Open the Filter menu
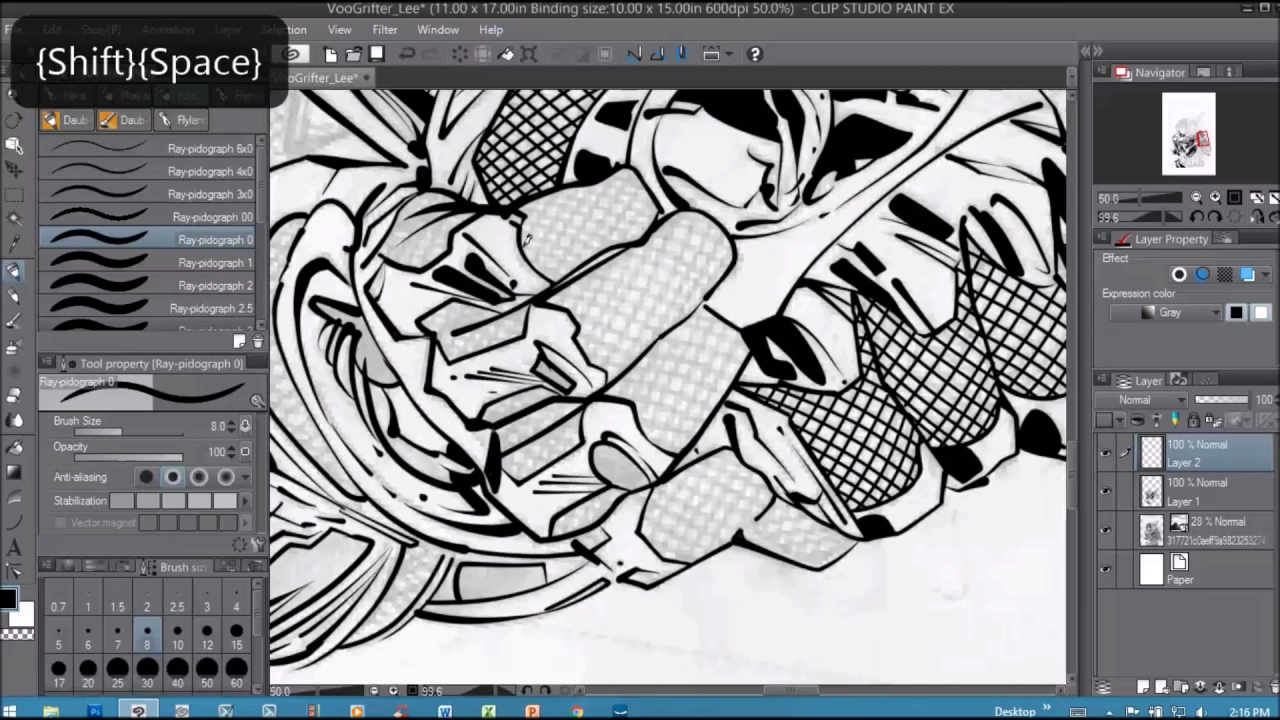This screenshot has width=1280, height=720. (385, 30)
